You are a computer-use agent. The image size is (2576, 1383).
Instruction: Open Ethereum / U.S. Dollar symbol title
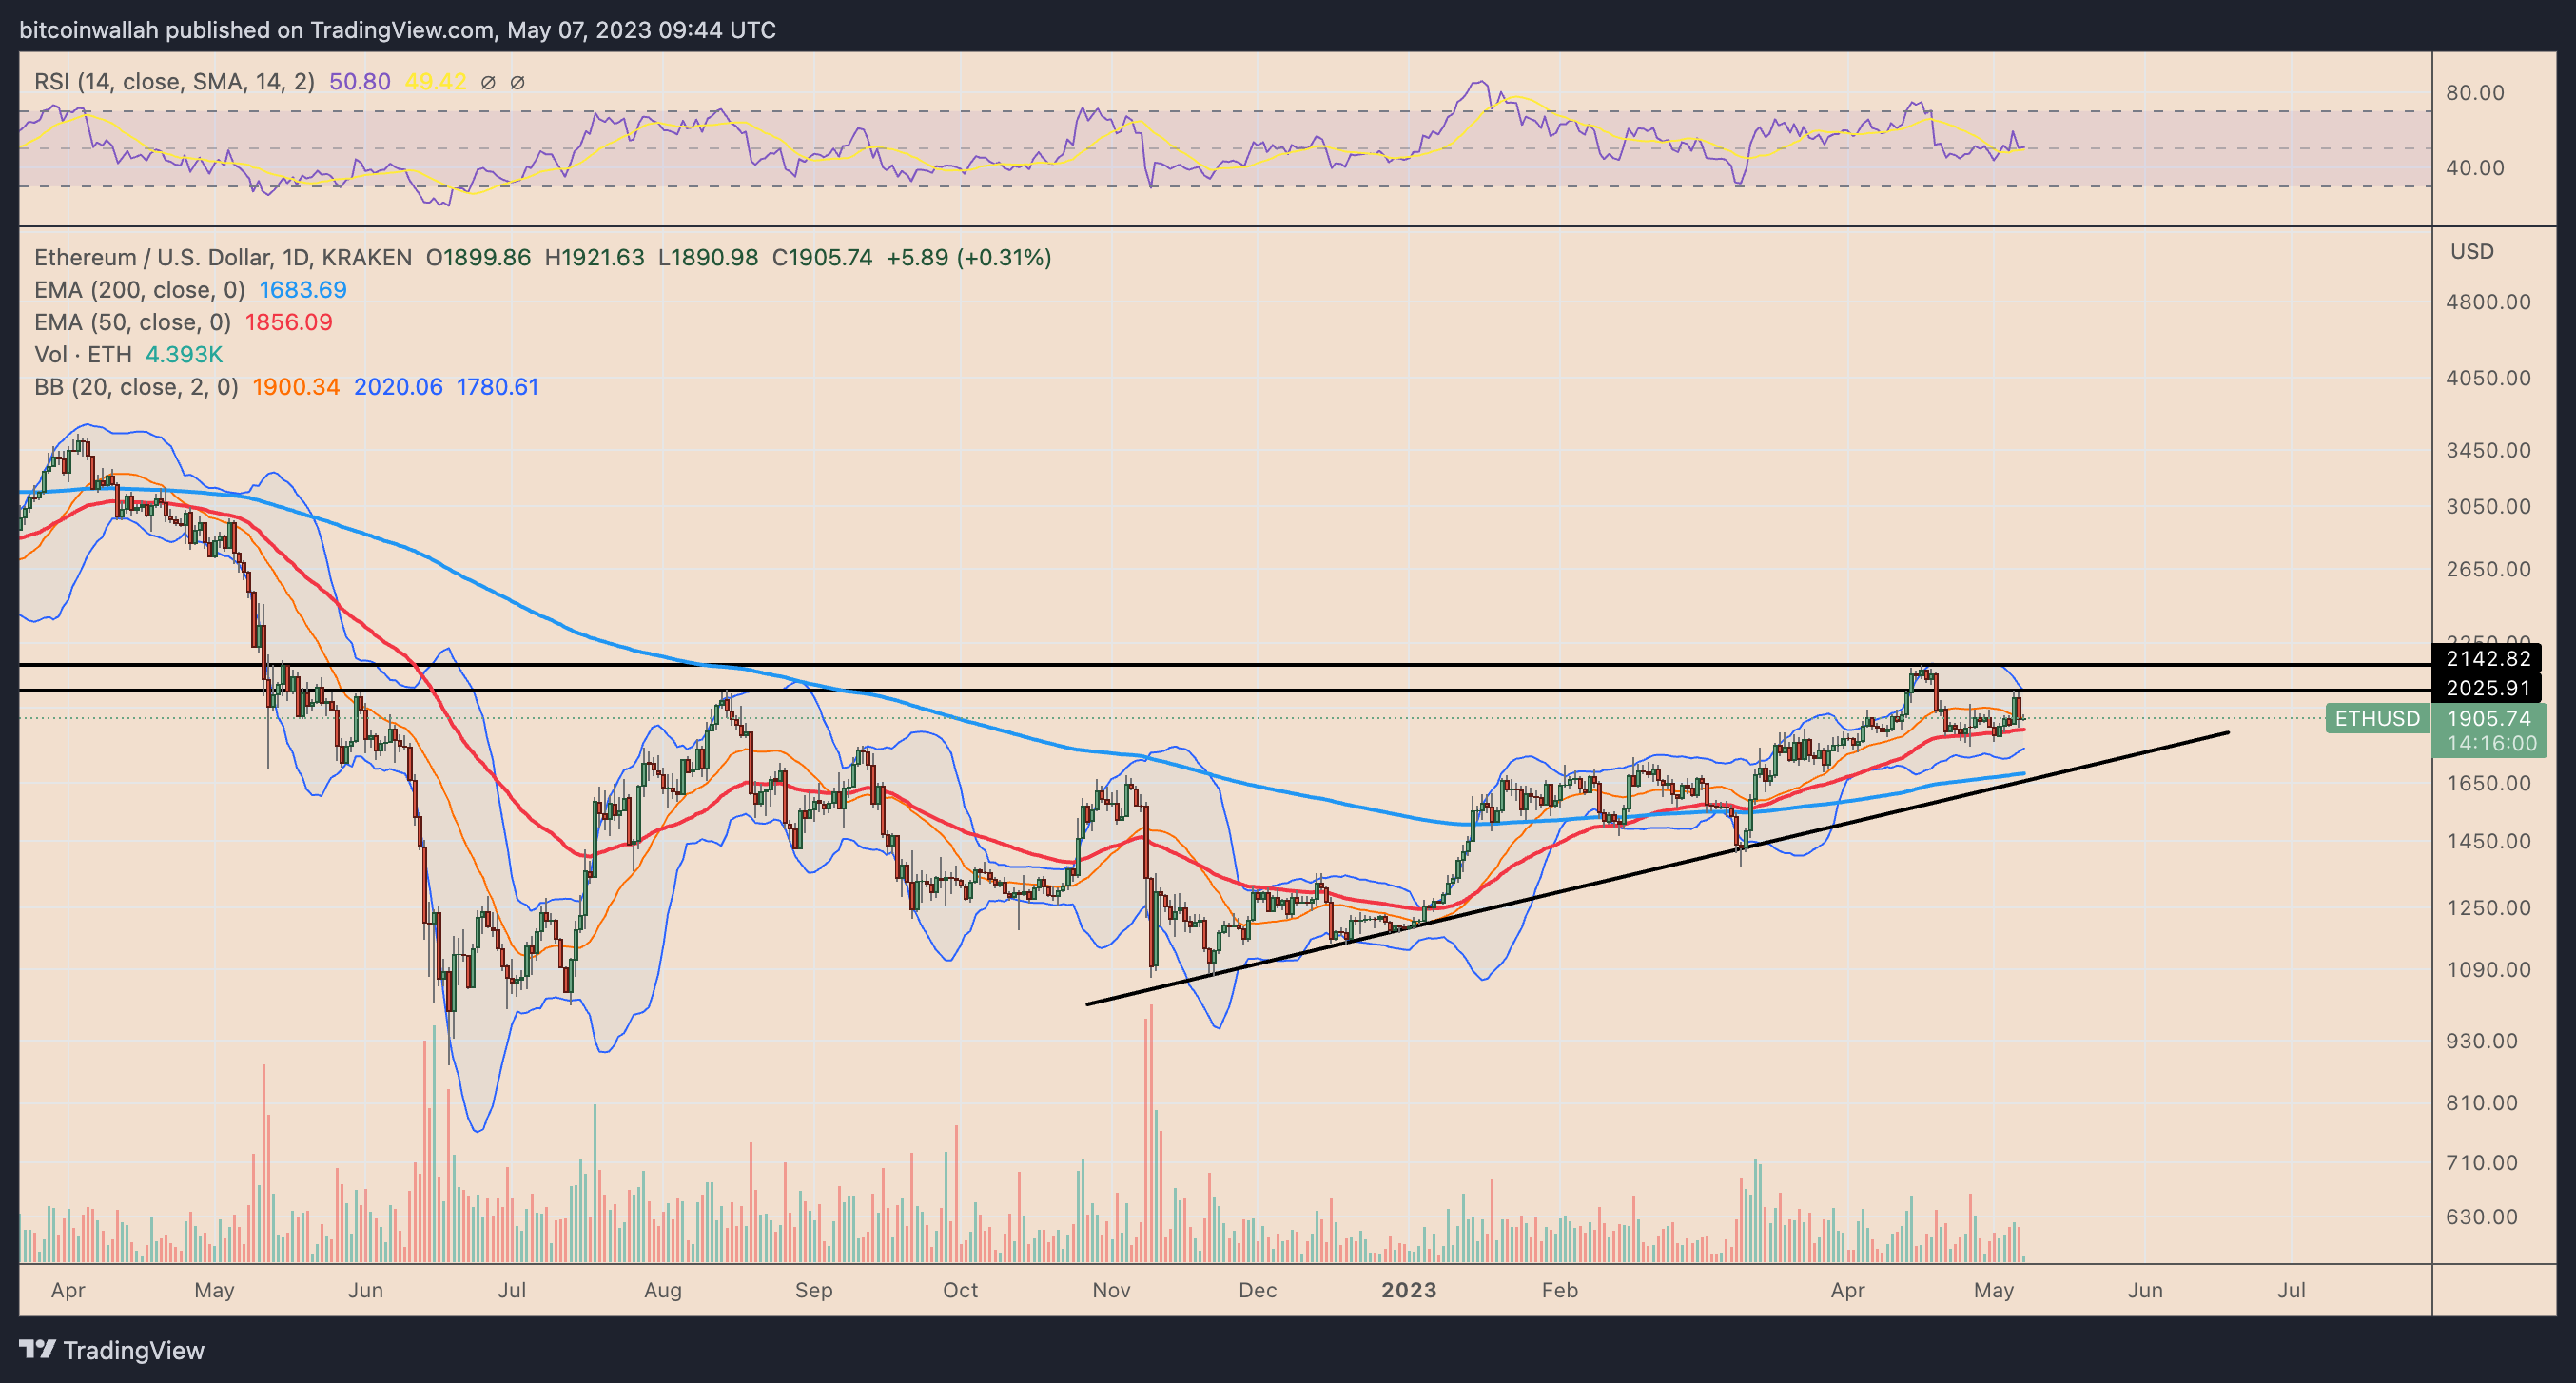pyautogui.click(x=222, y=258)
